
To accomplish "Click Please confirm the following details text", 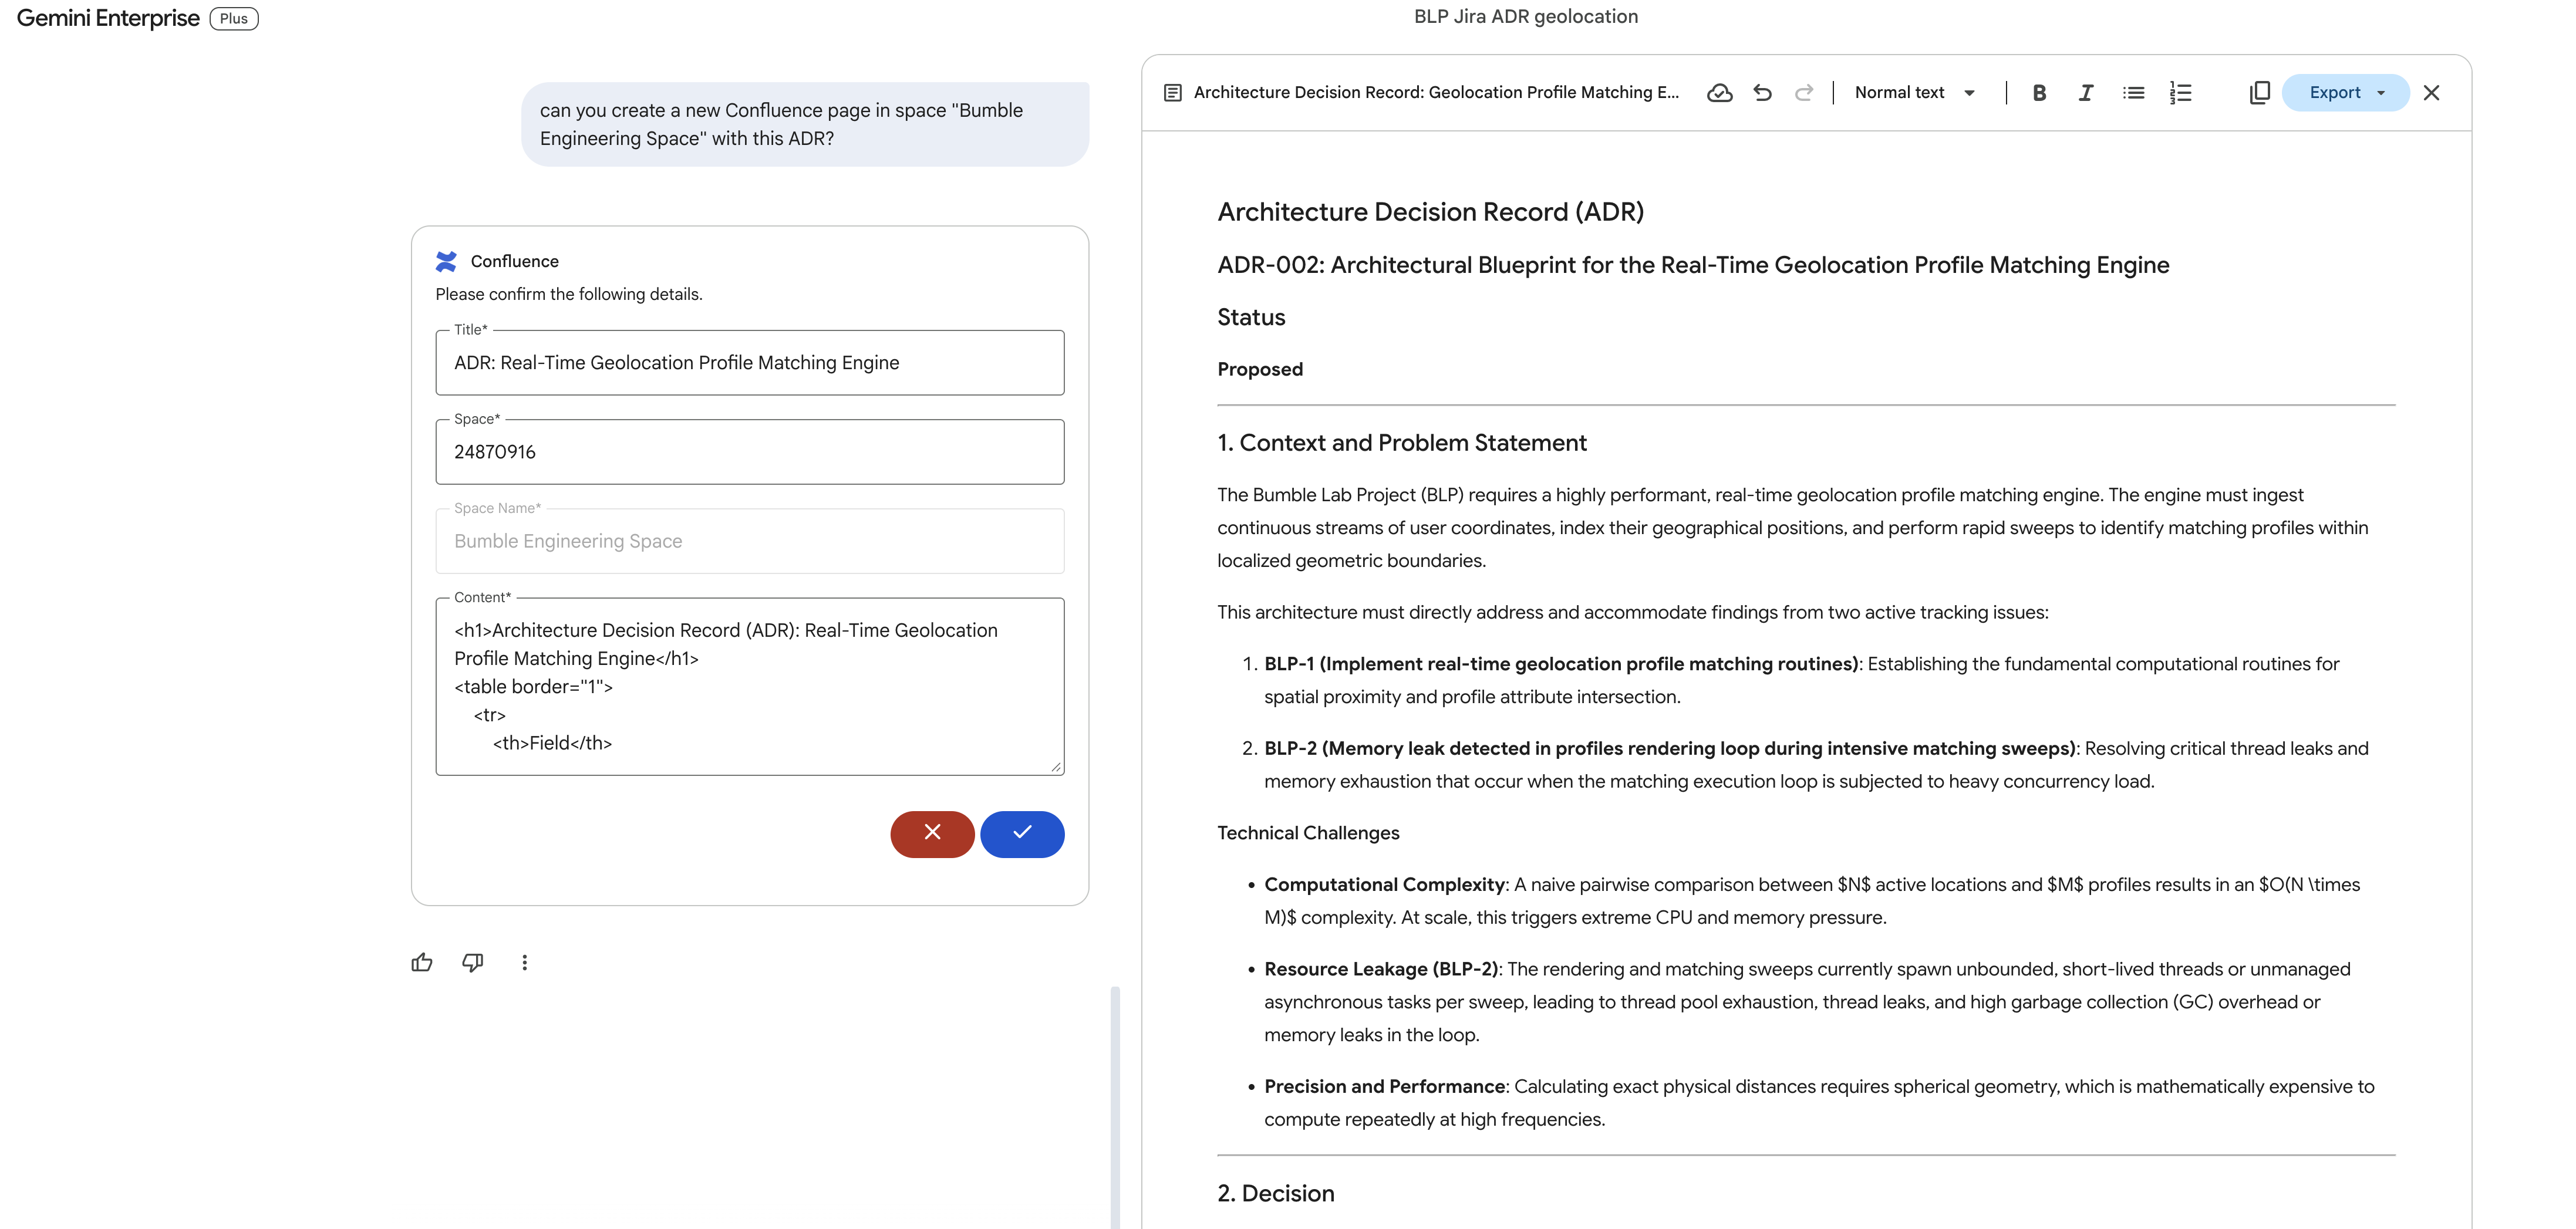I will [x=569, y=294].
